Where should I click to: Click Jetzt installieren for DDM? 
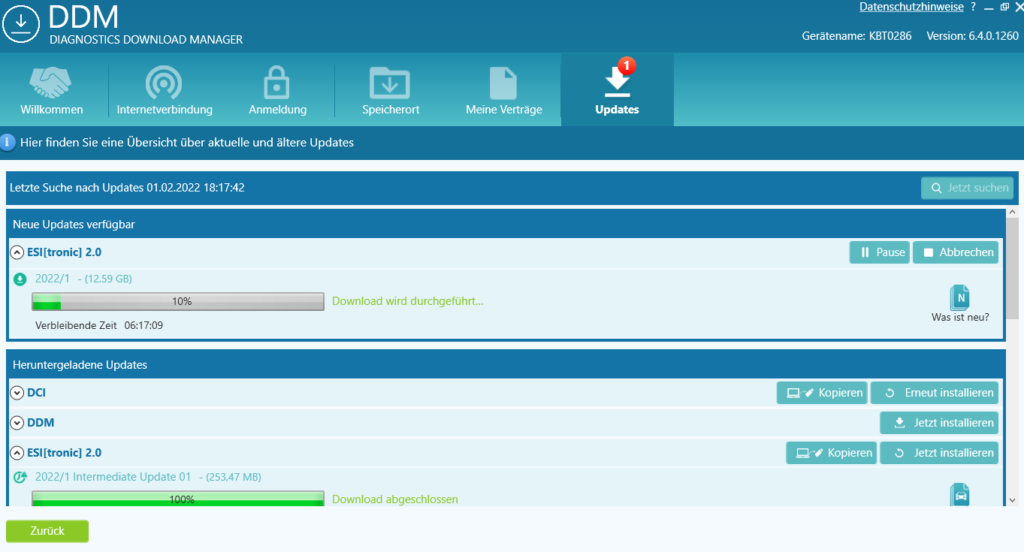pyautogui.click(x=939, y=423)
